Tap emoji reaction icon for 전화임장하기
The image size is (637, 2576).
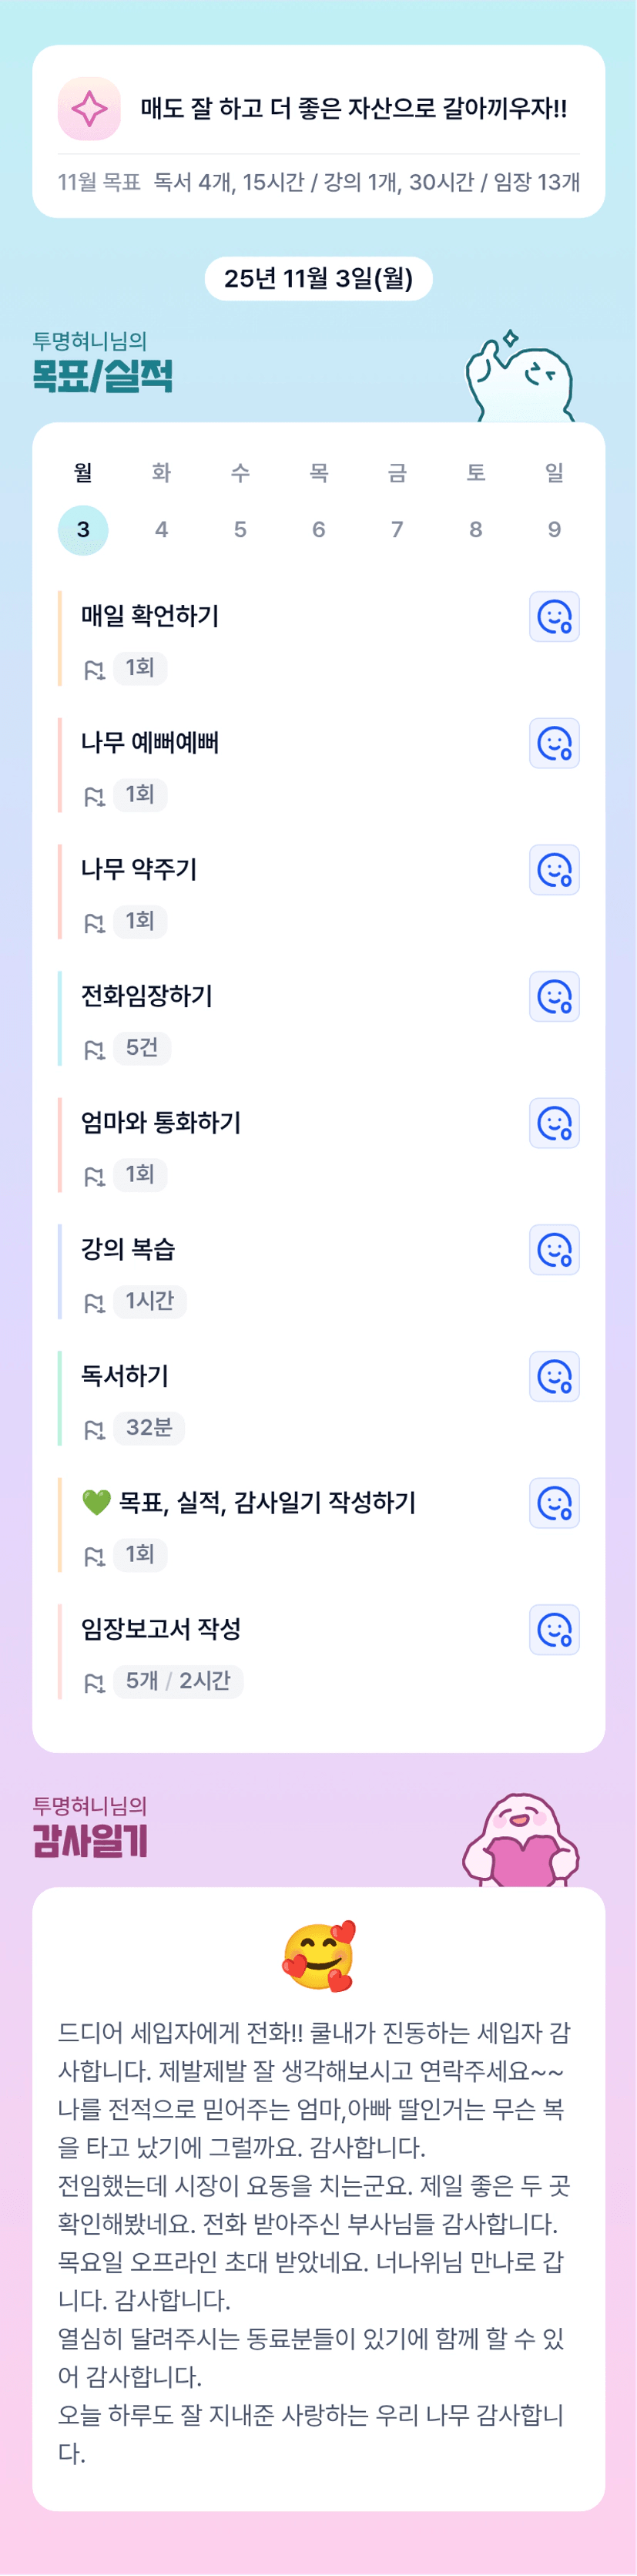[554, 997]
